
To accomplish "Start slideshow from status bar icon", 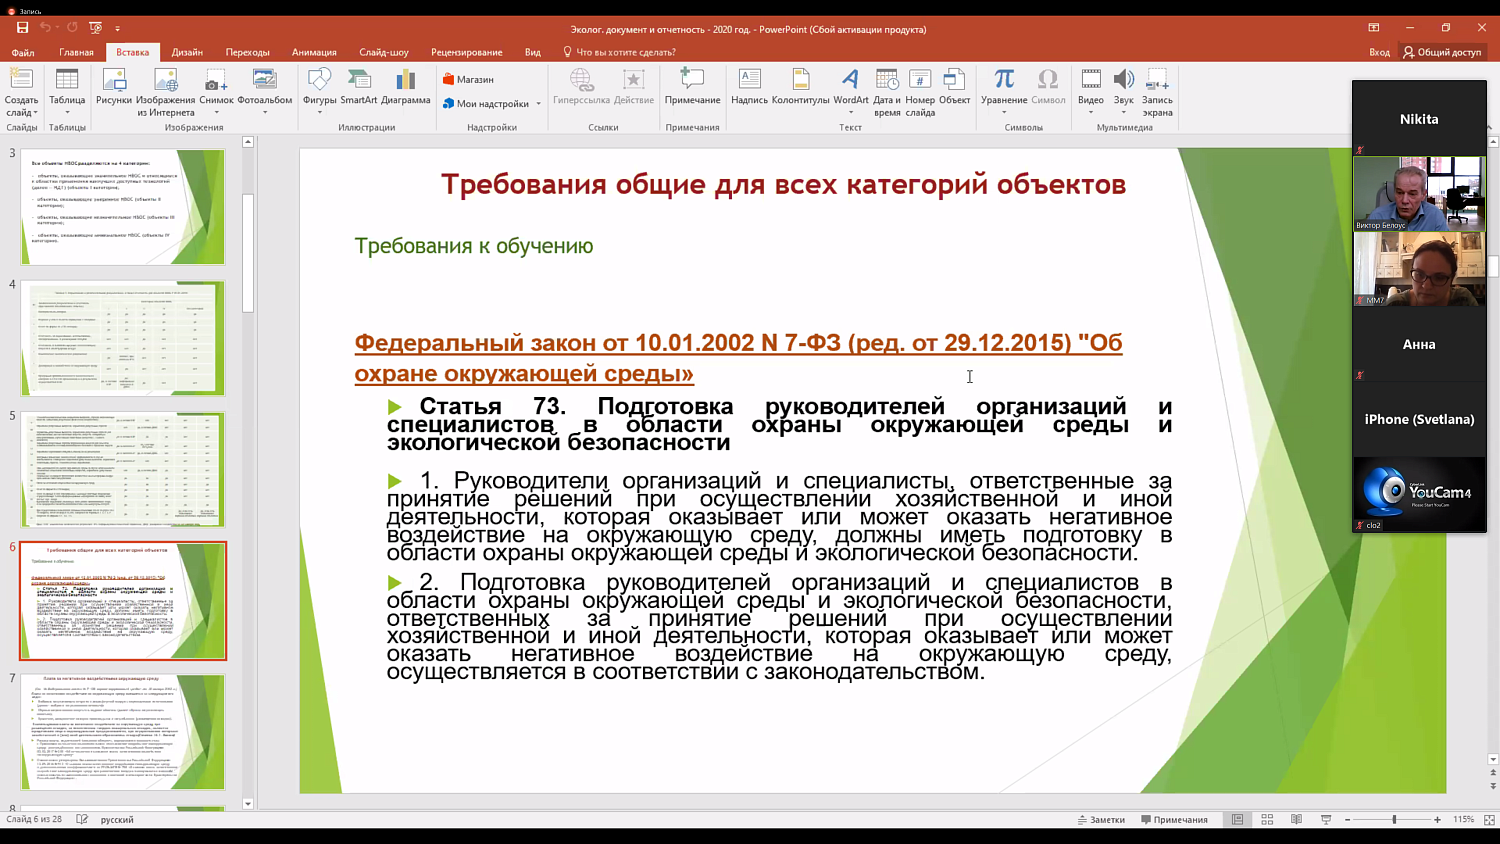I will tap(1326, 819).
